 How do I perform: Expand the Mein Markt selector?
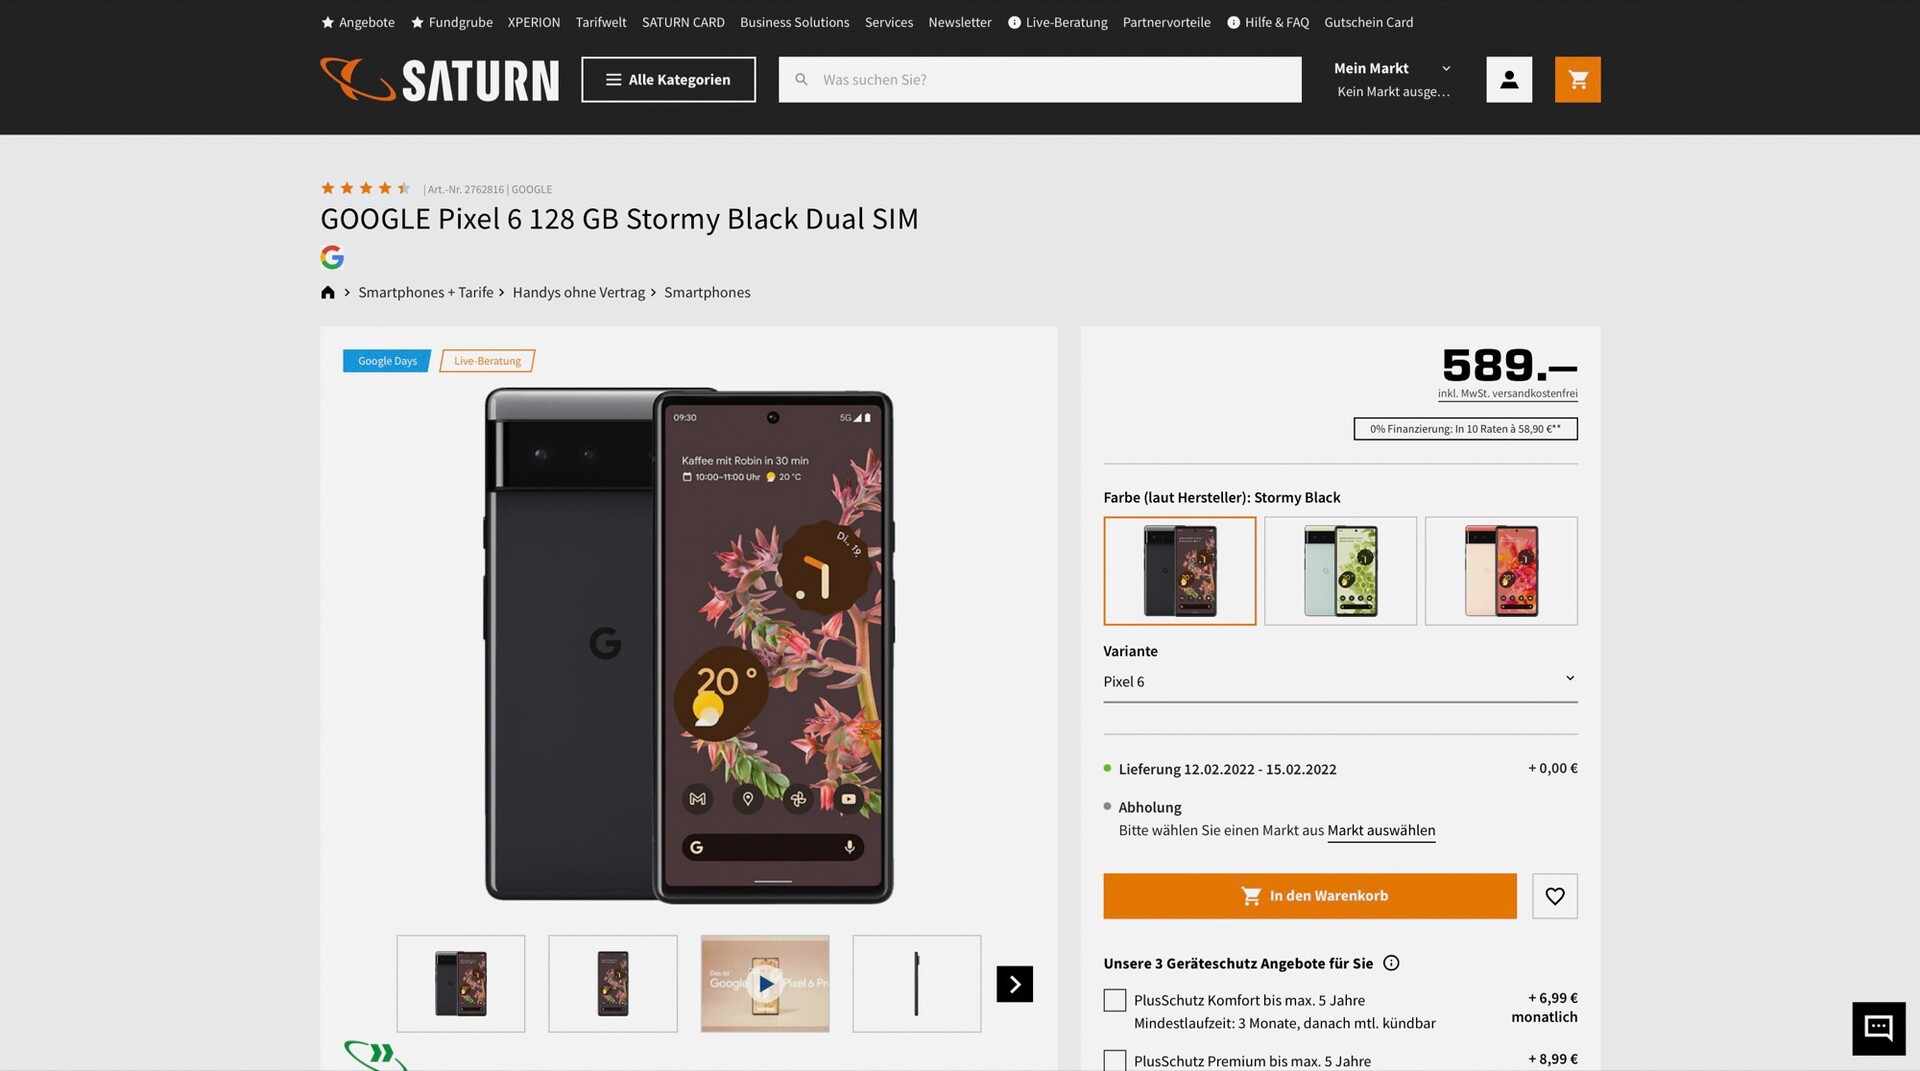1392,79
